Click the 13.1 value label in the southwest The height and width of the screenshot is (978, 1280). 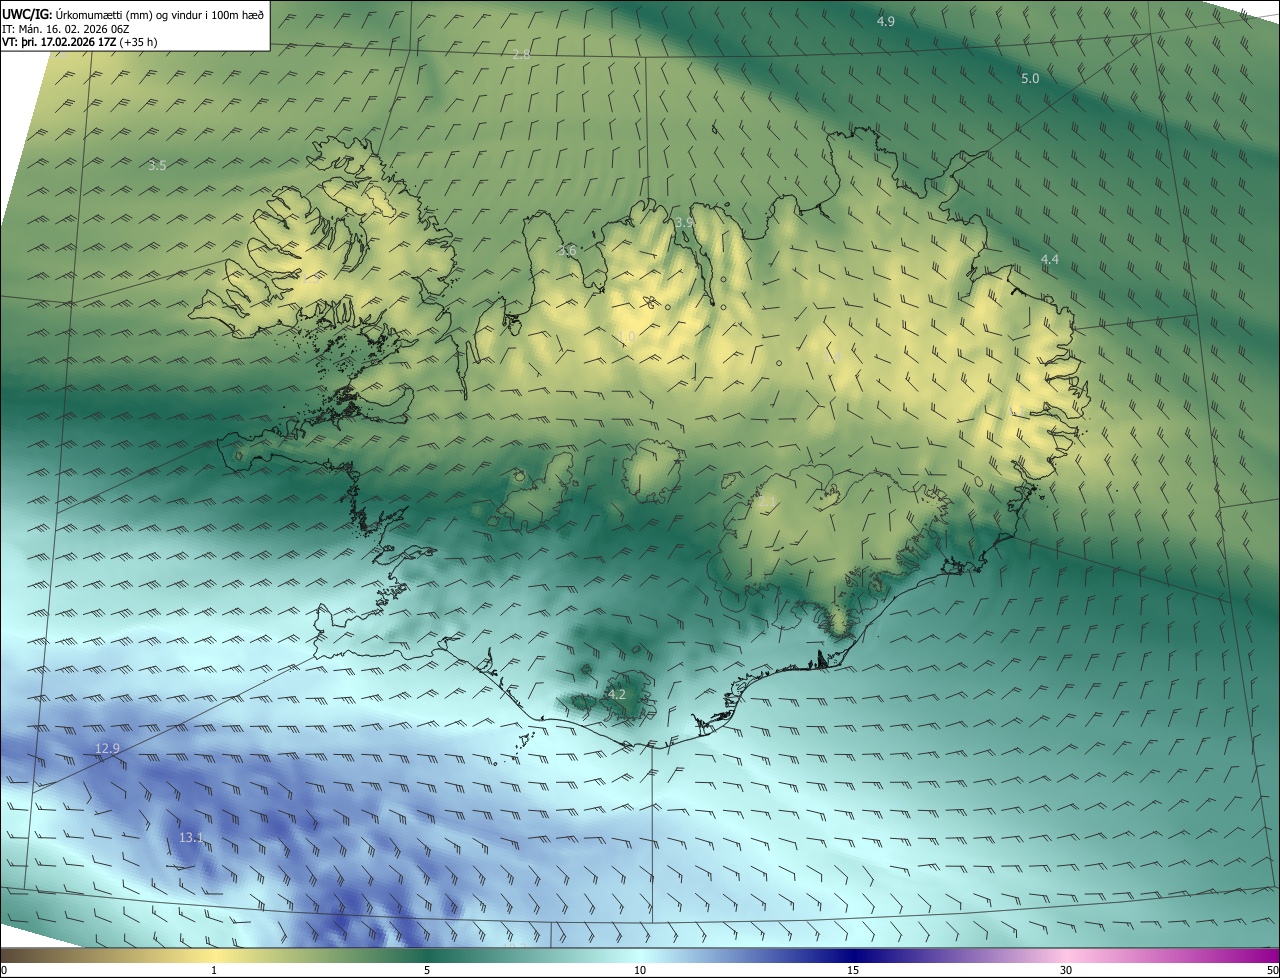tap(191, 837)
